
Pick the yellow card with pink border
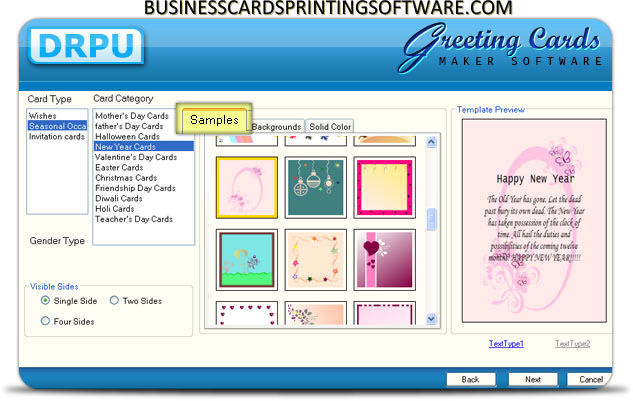tap(385, 187)
